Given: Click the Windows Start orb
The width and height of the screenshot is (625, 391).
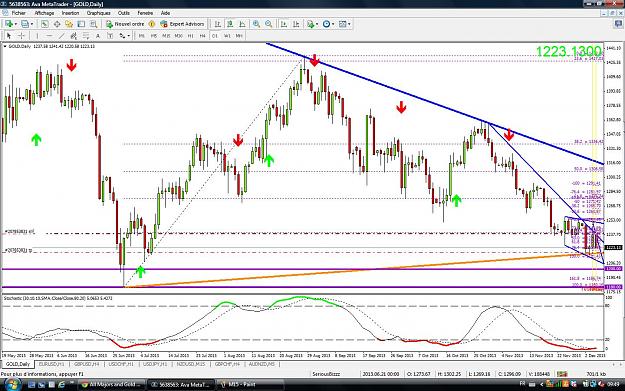Looking at the screenshot, I should coord(12,384).
